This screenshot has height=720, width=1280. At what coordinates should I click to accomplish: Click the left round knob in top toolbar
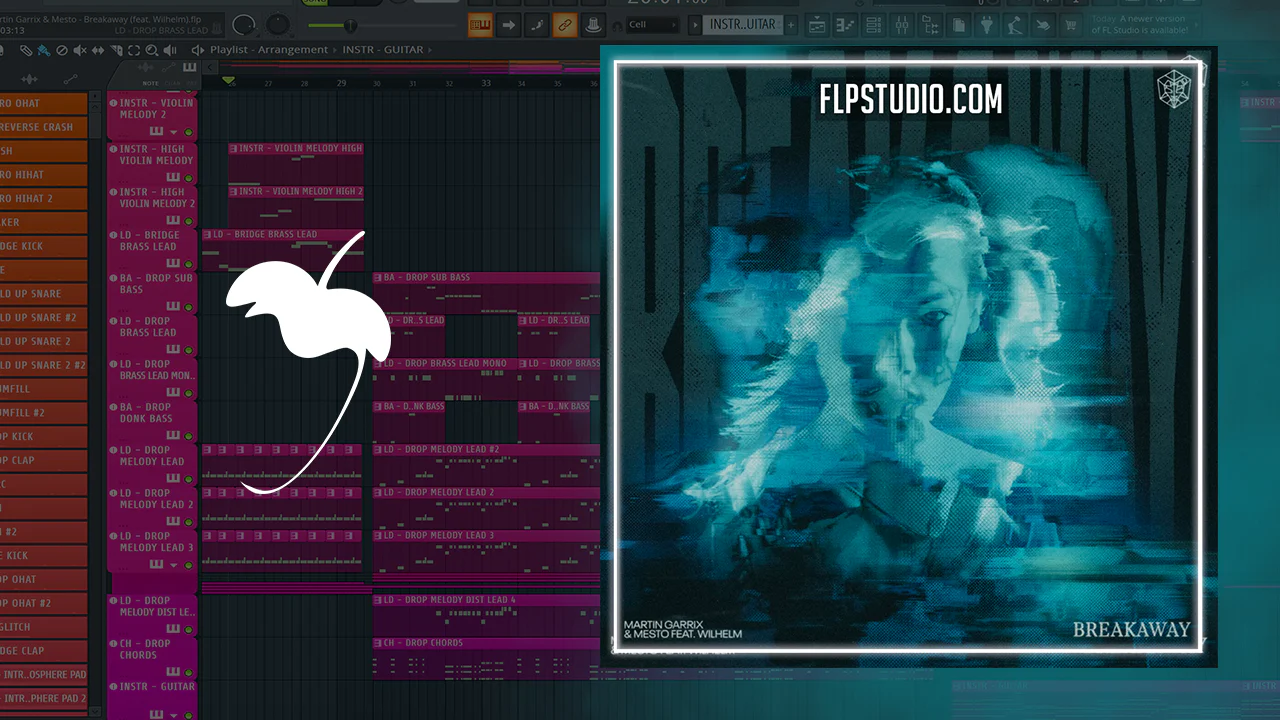(x=243, y=25)
